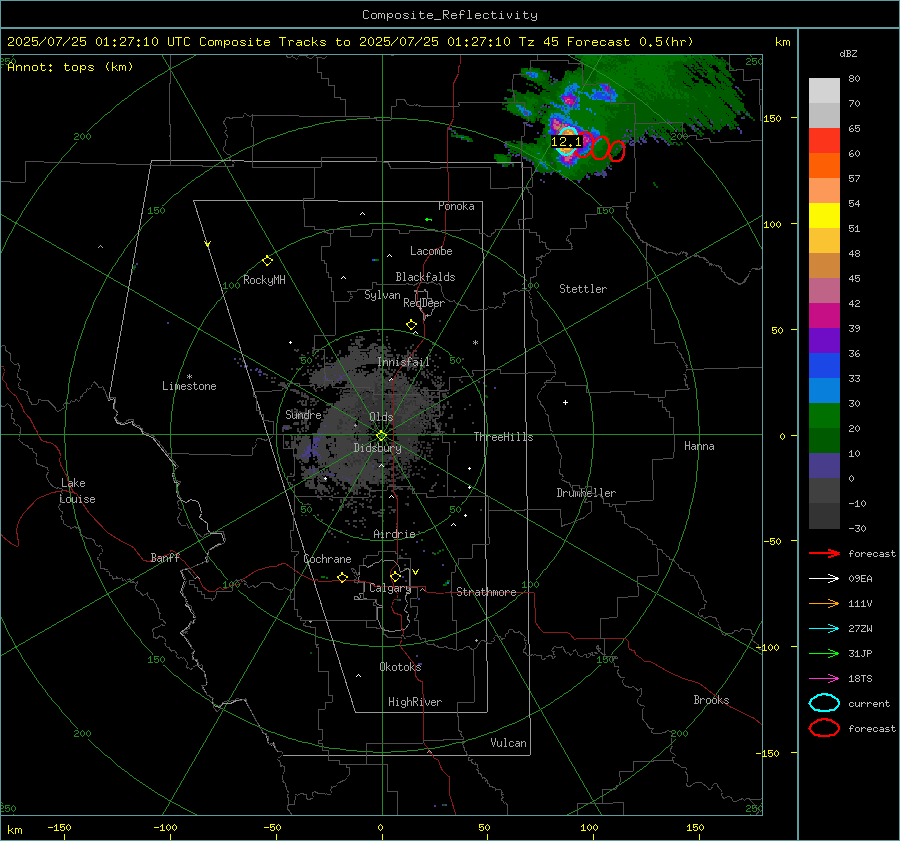Viewport: 900px width, 841px height.
Task: Select the 42 dBZ magenta swatch
Action: pyautogui.click(x=824, y=315)
